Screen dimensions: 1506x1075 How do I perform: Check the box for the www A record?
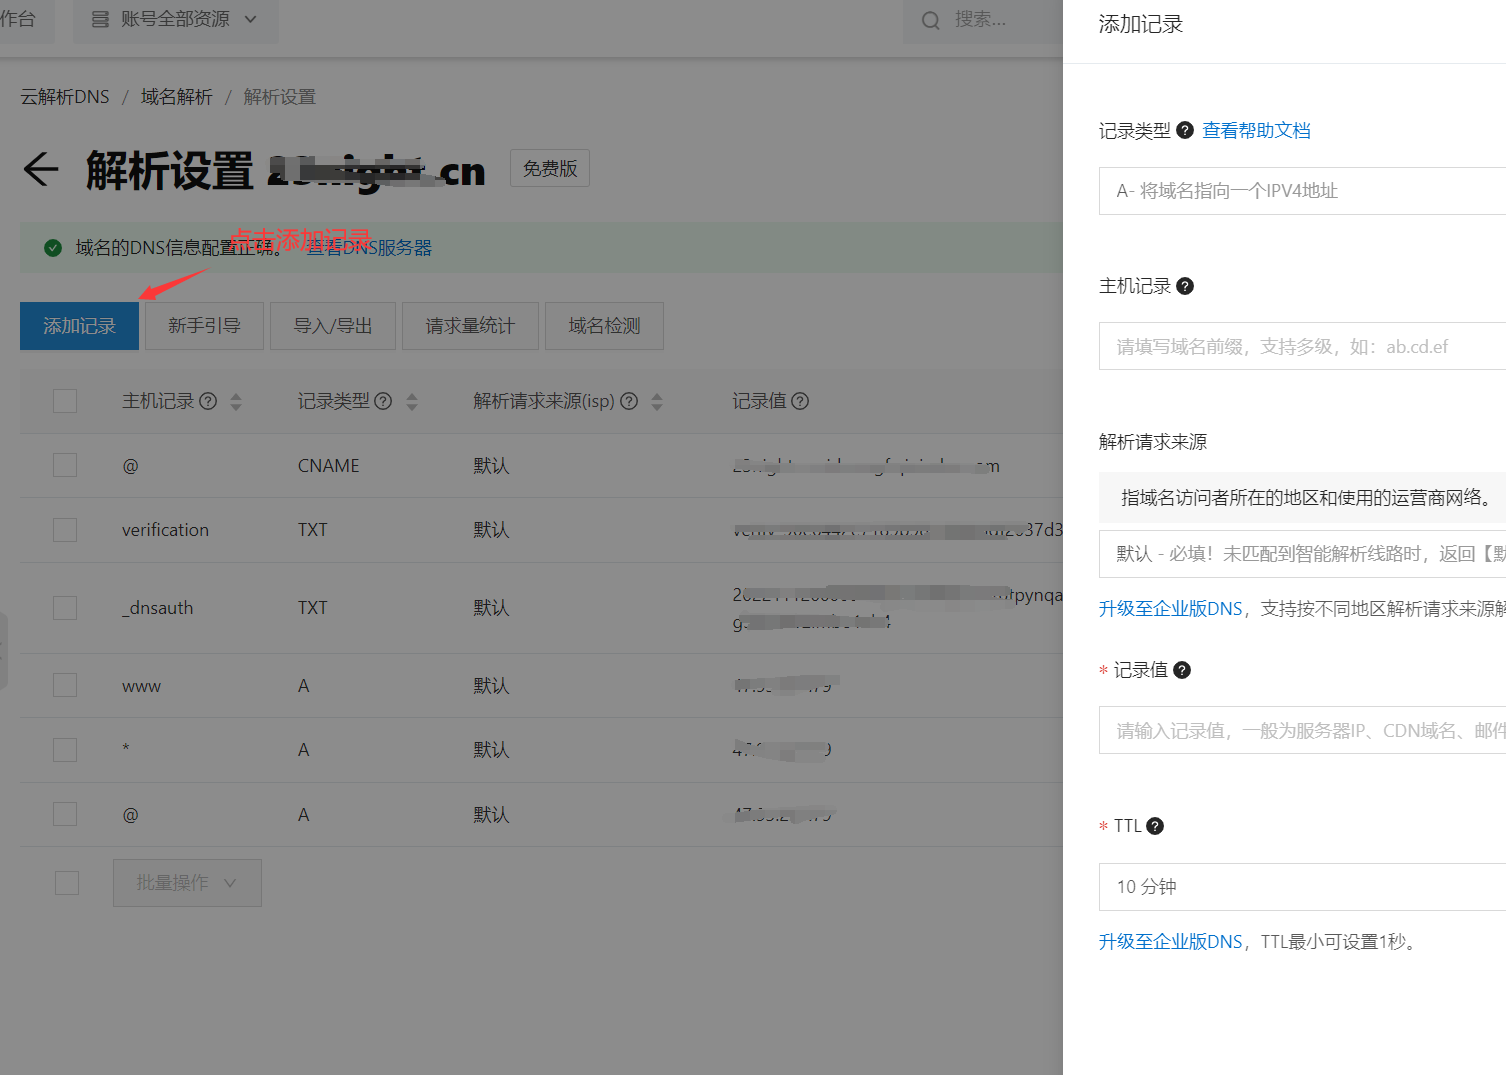pyautogui.click(x=65, y=685)
